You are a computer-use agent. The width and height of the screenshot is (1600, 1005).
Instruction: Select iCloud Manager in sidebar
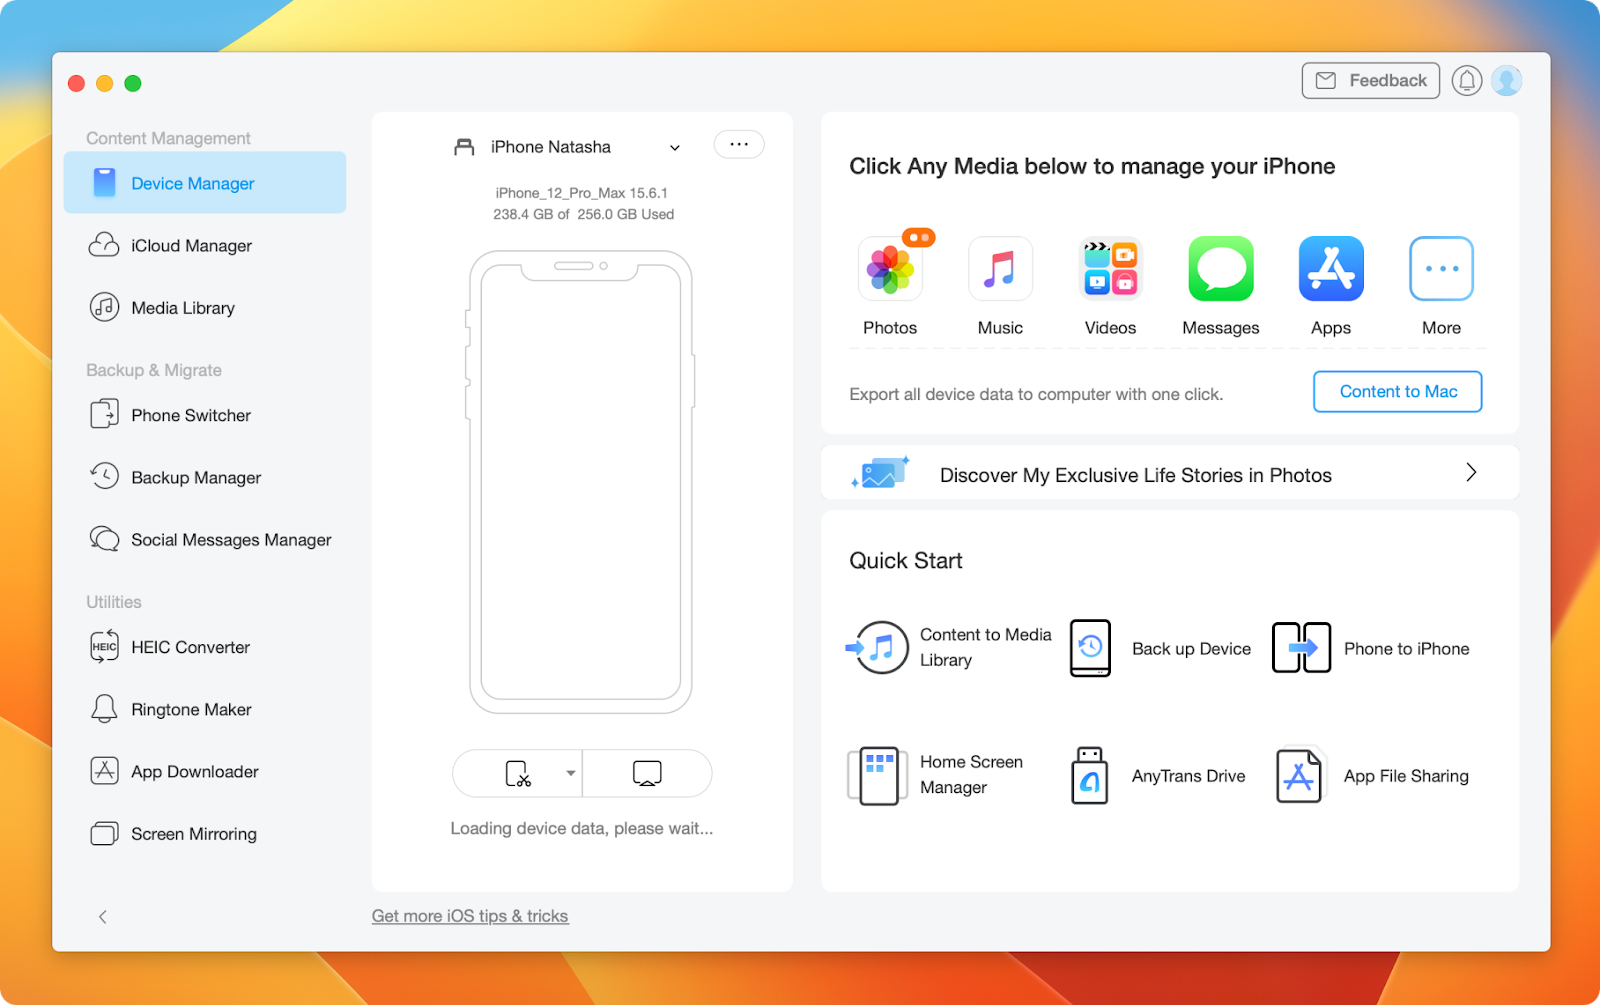tap(205, 246)
